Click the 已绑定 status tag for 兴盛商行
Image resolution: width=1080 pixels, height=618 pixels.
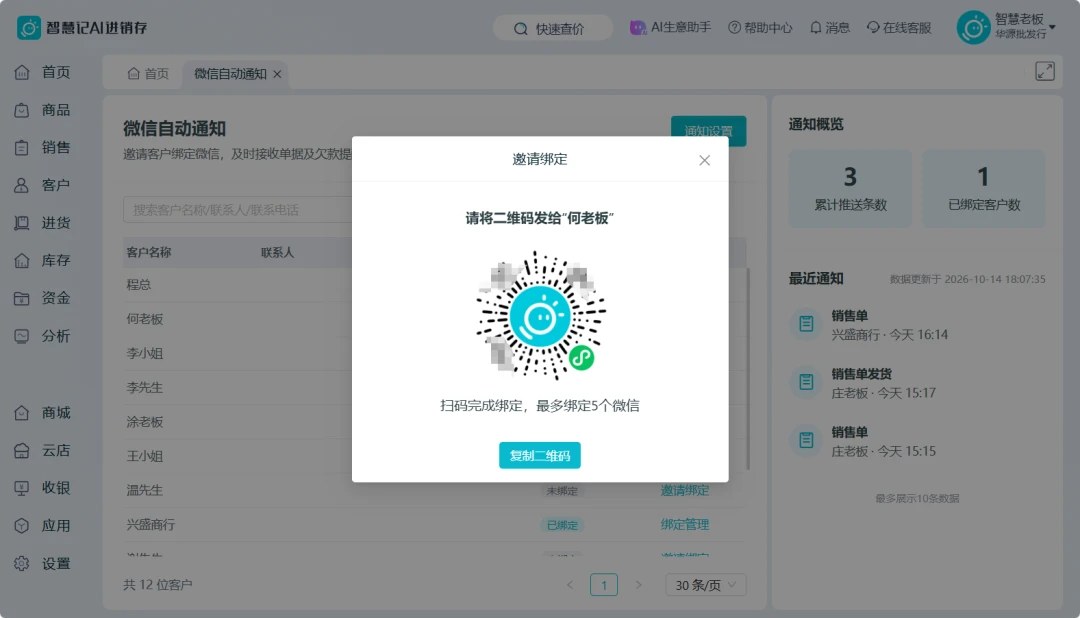click(562, 525)
